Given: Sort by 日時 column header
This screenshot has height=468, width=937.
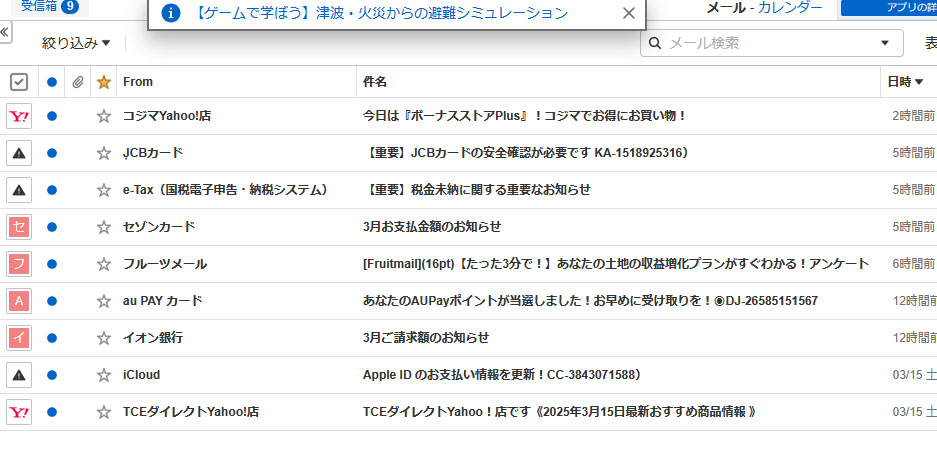Looking at the screenshot, I should pos(904,82).
